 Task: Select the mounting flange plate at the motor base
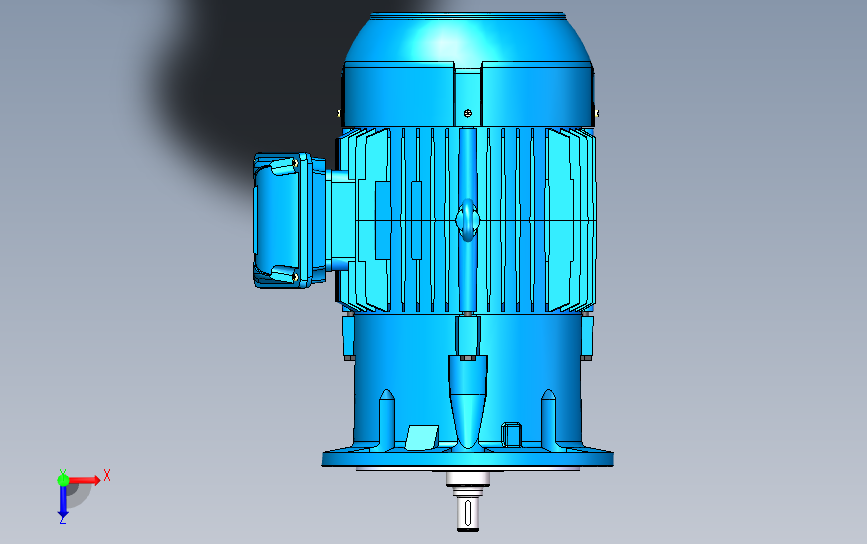(468, 458)
